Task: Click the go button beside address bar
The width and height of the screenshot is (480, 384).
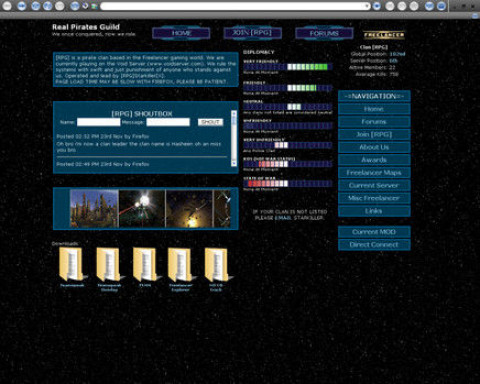Action: pyautogui.click(x=377, y=6)
